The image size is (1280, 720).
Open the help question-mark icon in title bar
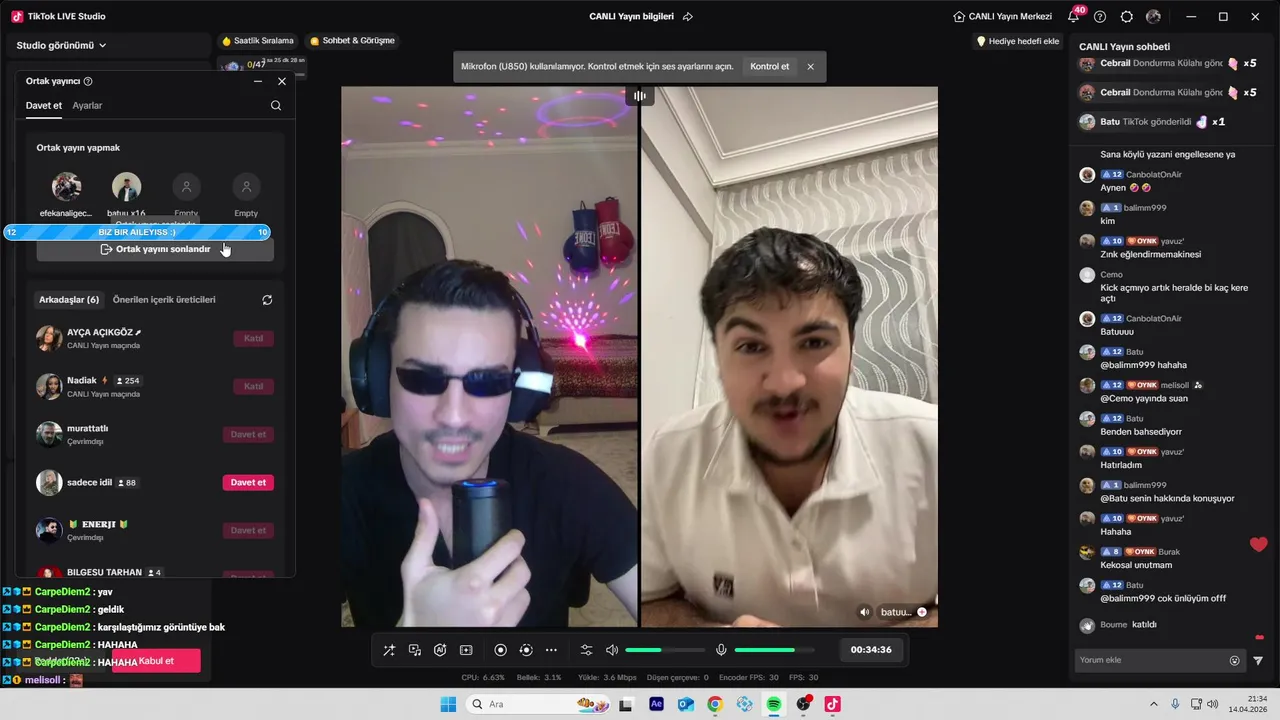[x=1100, y=16]
